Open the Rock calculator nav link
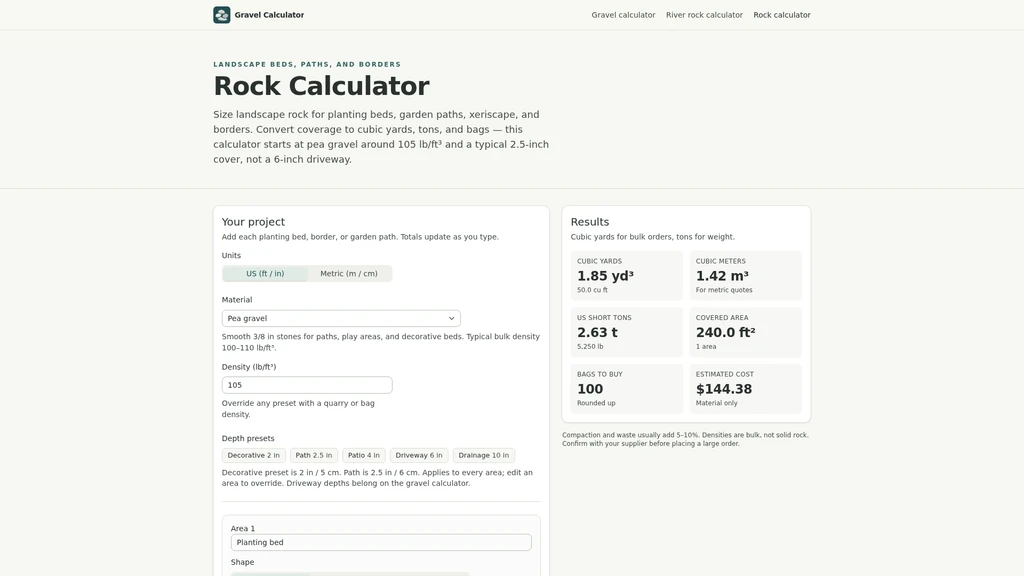The width and height of the screenshot is (1024, 576). tap(782, 15)
